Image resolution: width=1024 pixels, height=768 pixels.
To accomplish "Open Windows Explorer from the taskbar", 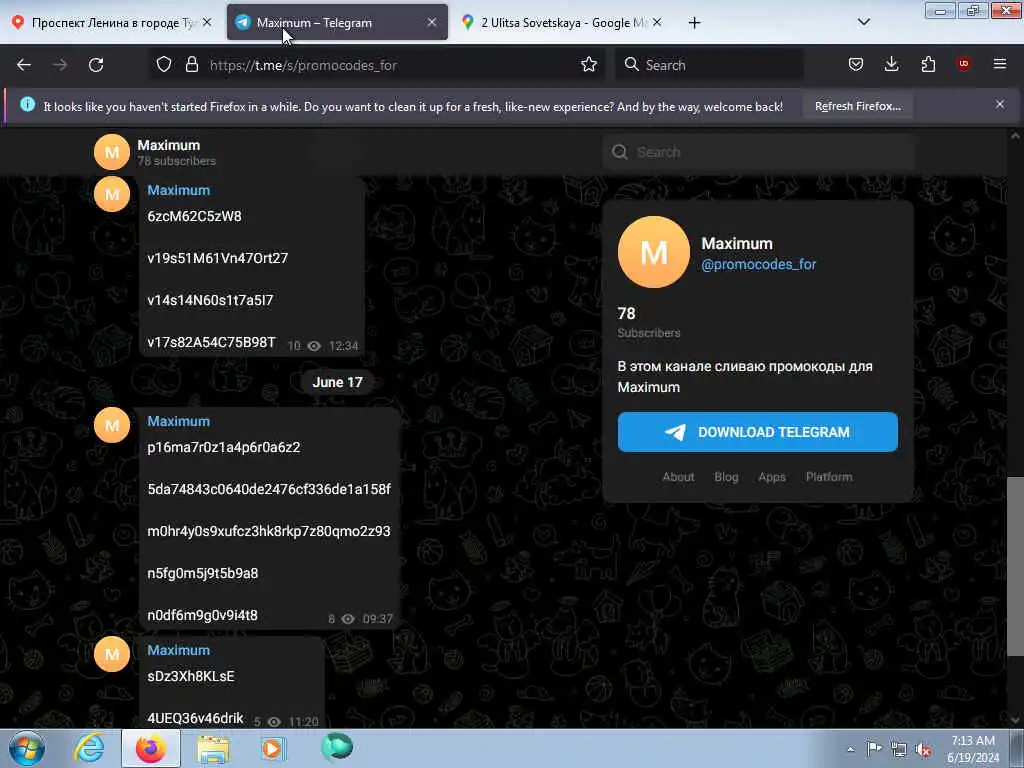I will (213, 748).
